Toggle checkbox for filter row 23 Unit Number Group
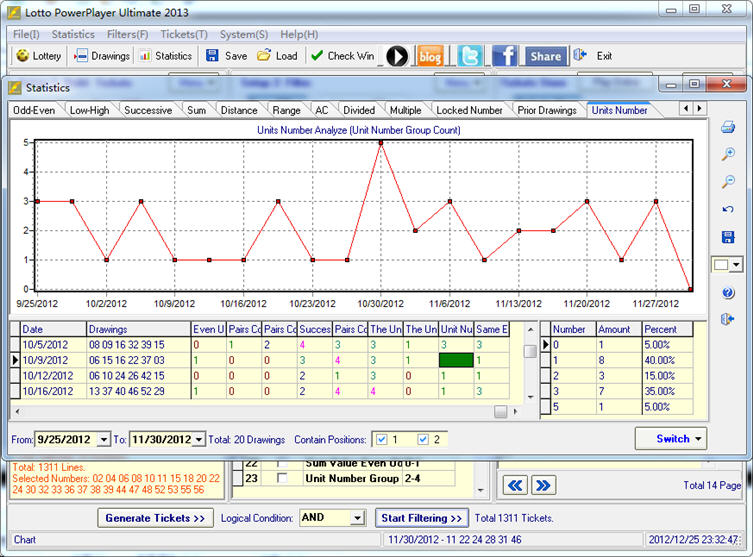The width and height of the screenshot is (753, 557). pyautogui.click(x=282, y=478)
